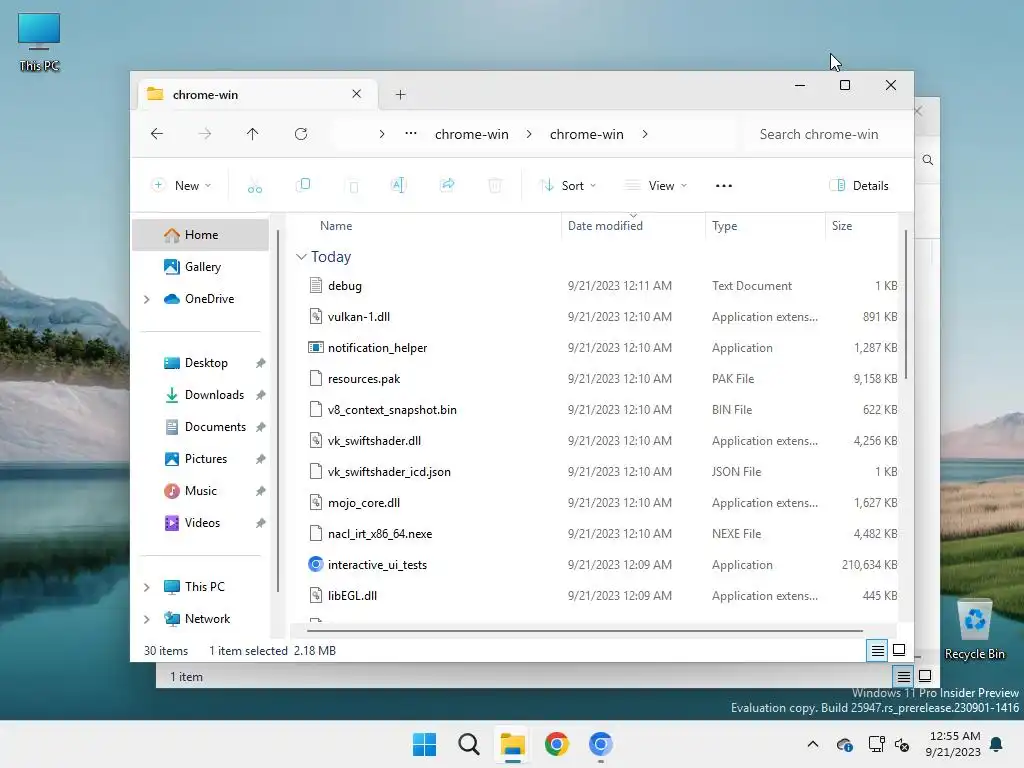Open the This PC desktop icon
Image resolution: width=1024 pixels, height=768 pixels.
pyautogui.click(x=39, y=42)
